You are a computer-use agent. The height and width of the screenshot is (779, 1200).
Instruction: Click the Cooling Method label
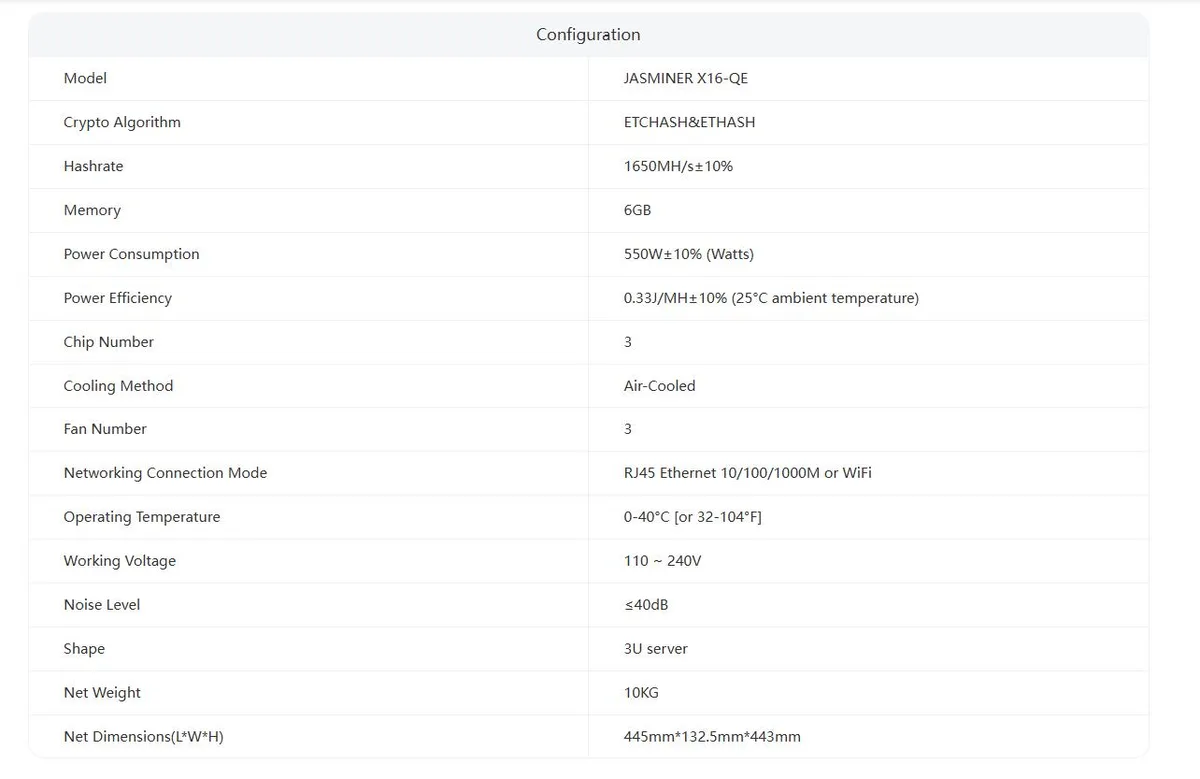pos(118,386)
